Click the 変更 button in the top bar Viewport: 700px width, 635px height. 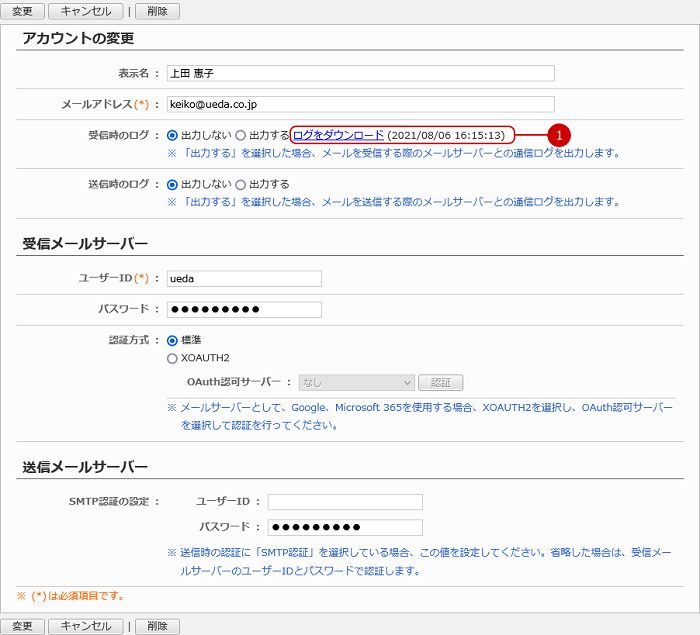click(22, 12)
